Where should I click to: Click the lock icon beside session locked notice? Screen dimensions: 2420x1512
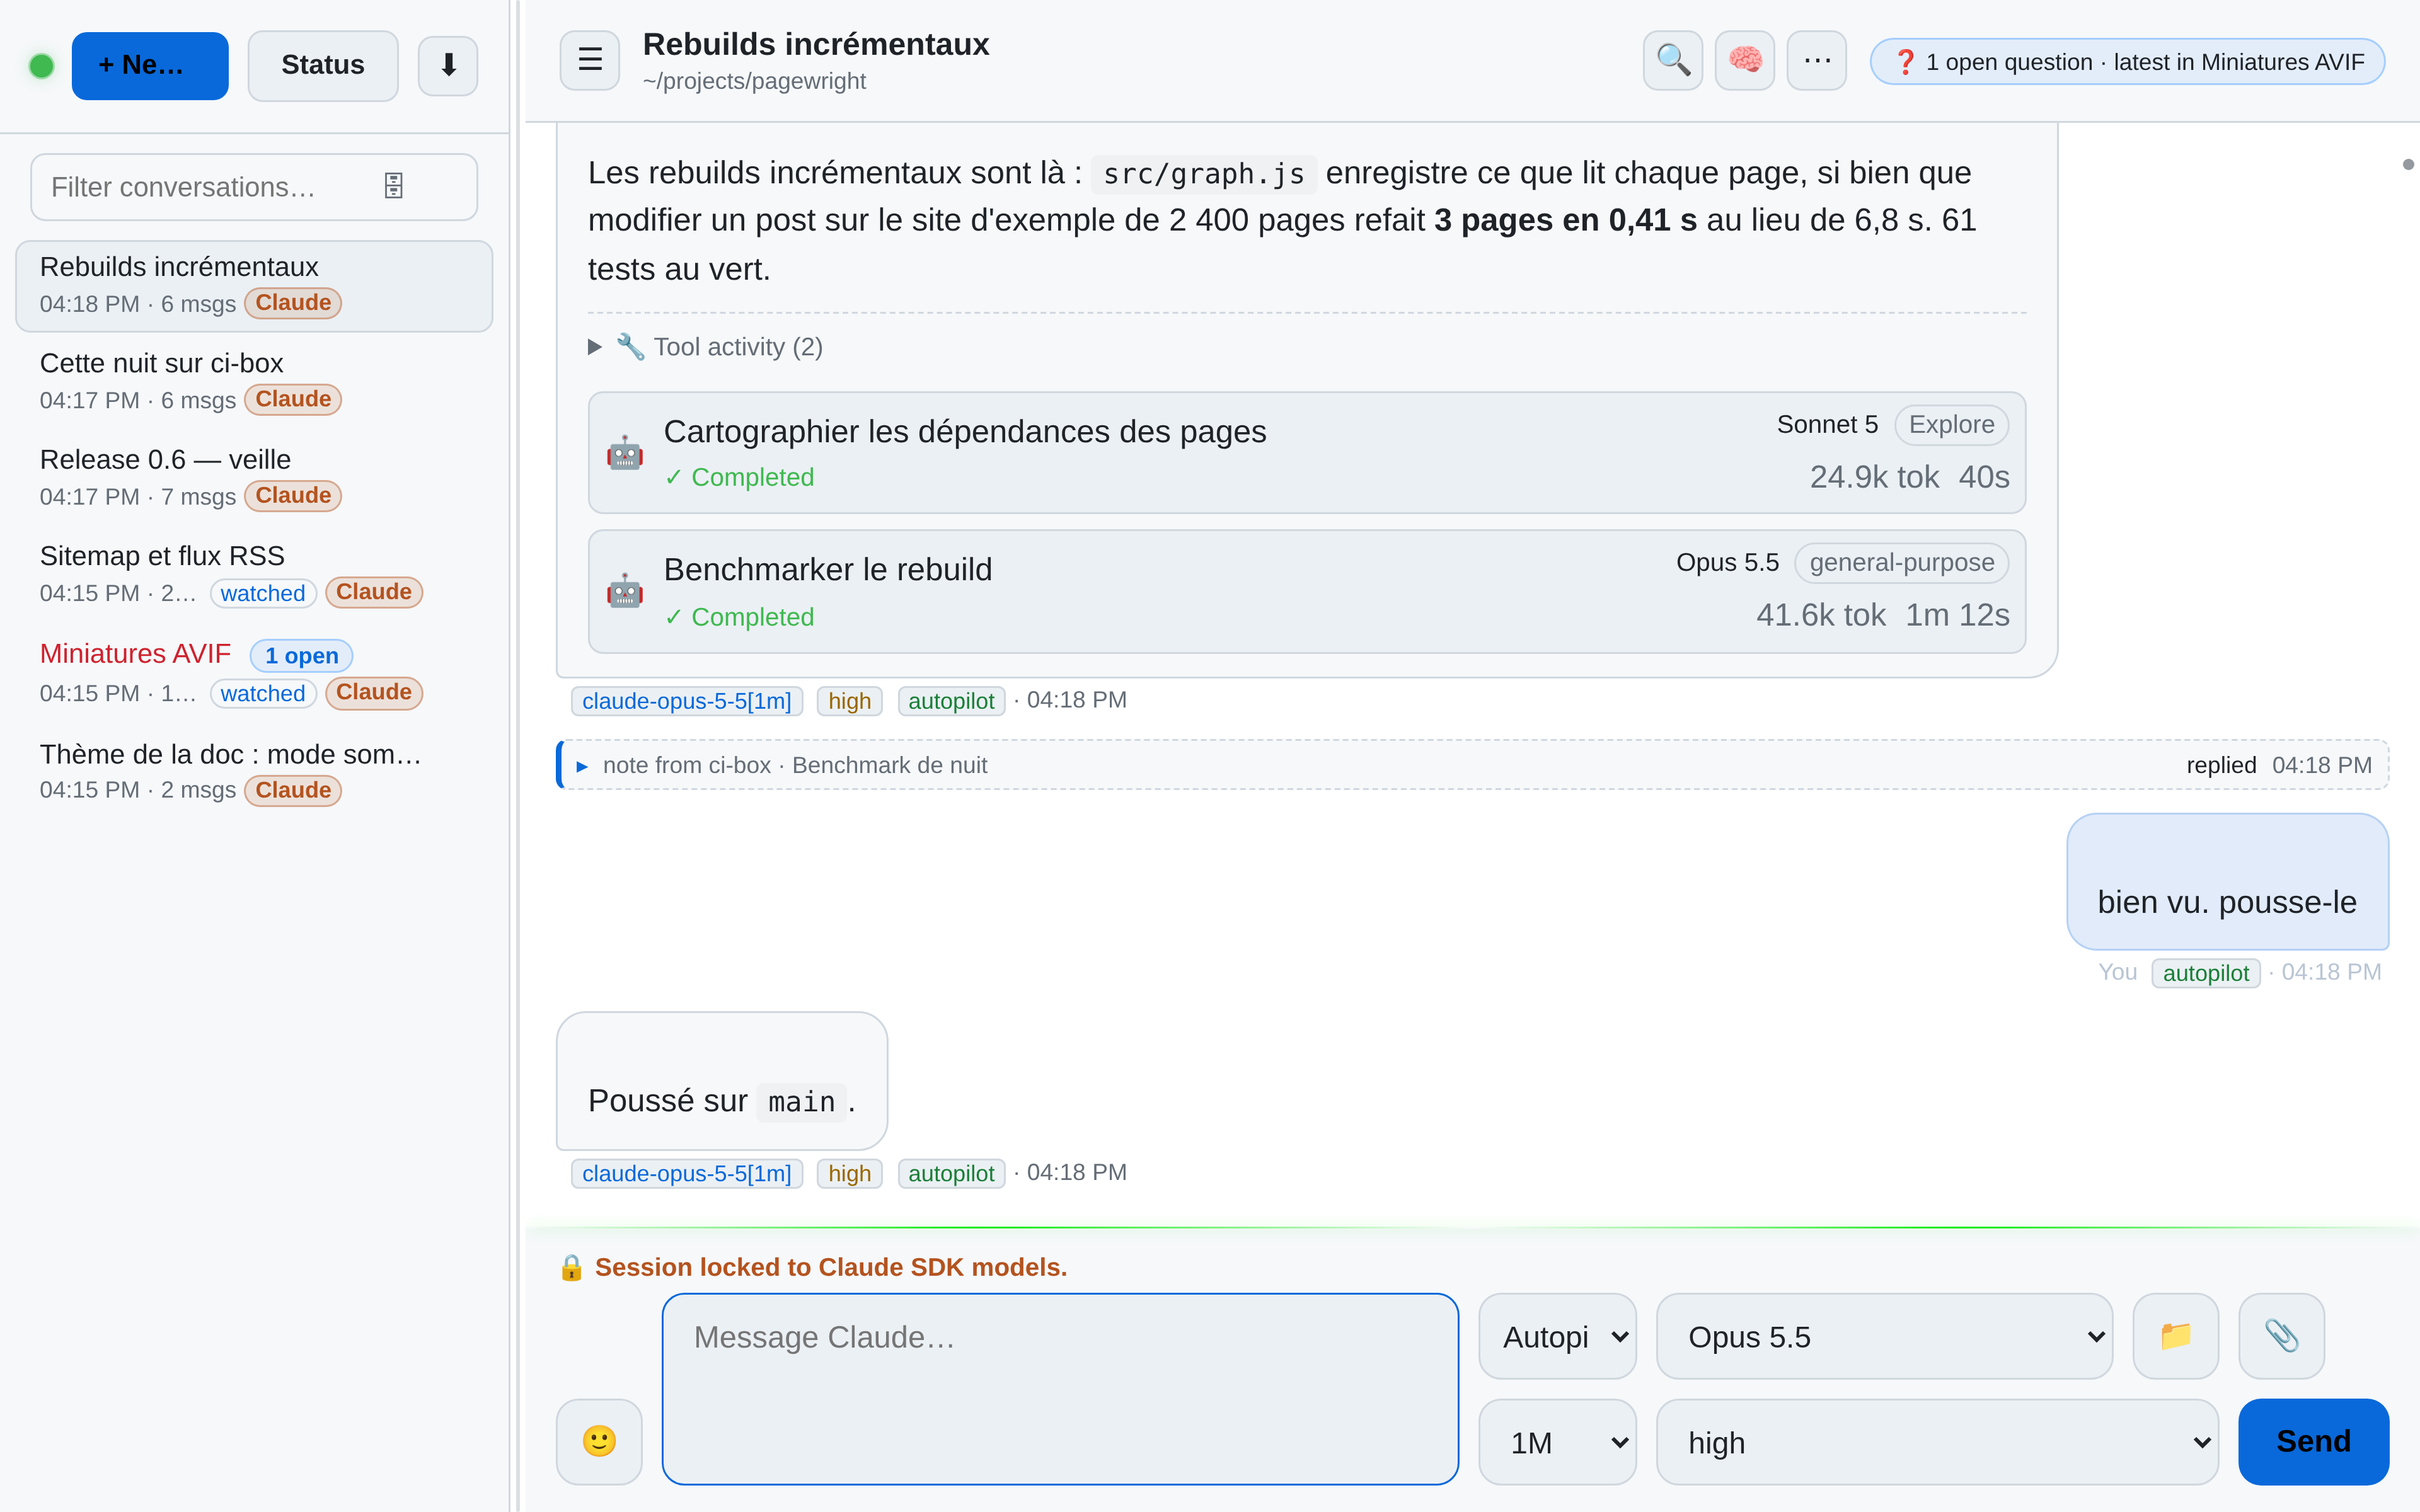pyautogui.click(x=571, y=1267)
